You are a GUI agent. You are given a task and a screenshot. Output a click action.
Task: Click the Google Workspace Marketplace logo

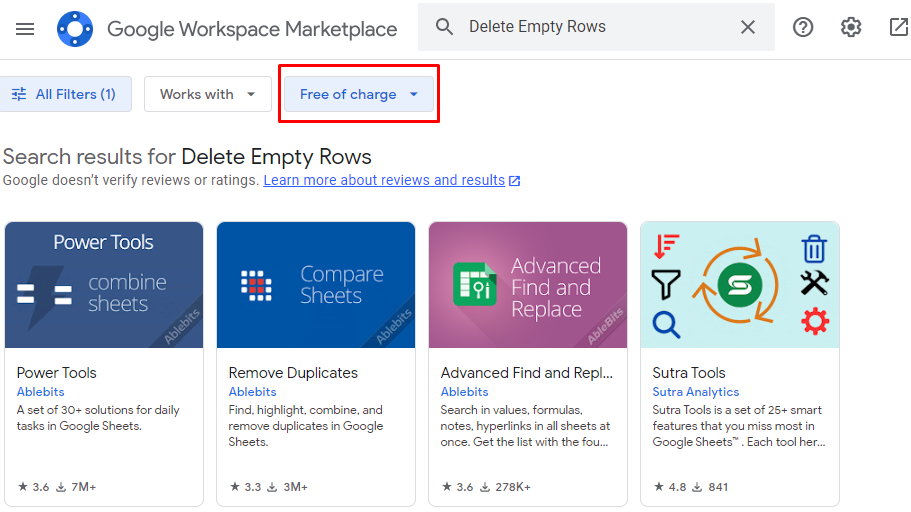click(x=75, y=28)
